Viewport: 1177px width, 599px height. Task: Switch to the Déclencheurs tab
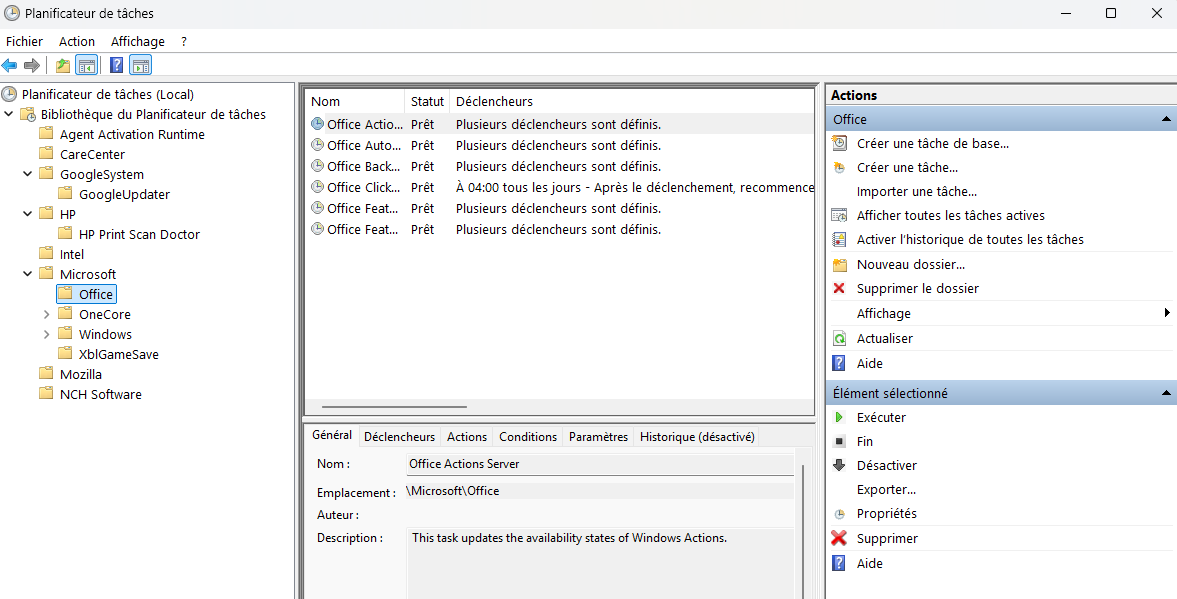pos(399,437)
